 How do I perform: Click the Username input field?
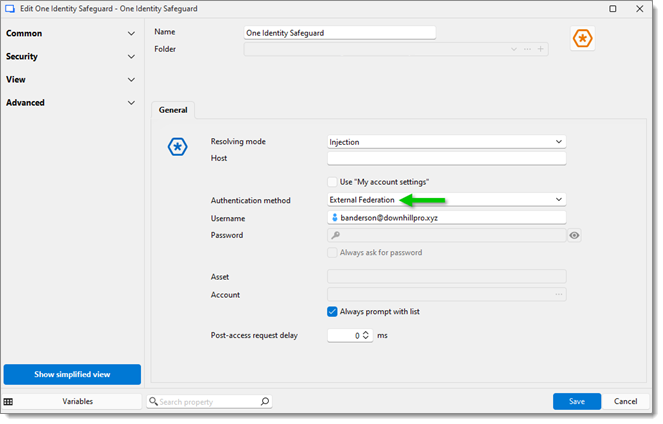click(x=447, y=218)
